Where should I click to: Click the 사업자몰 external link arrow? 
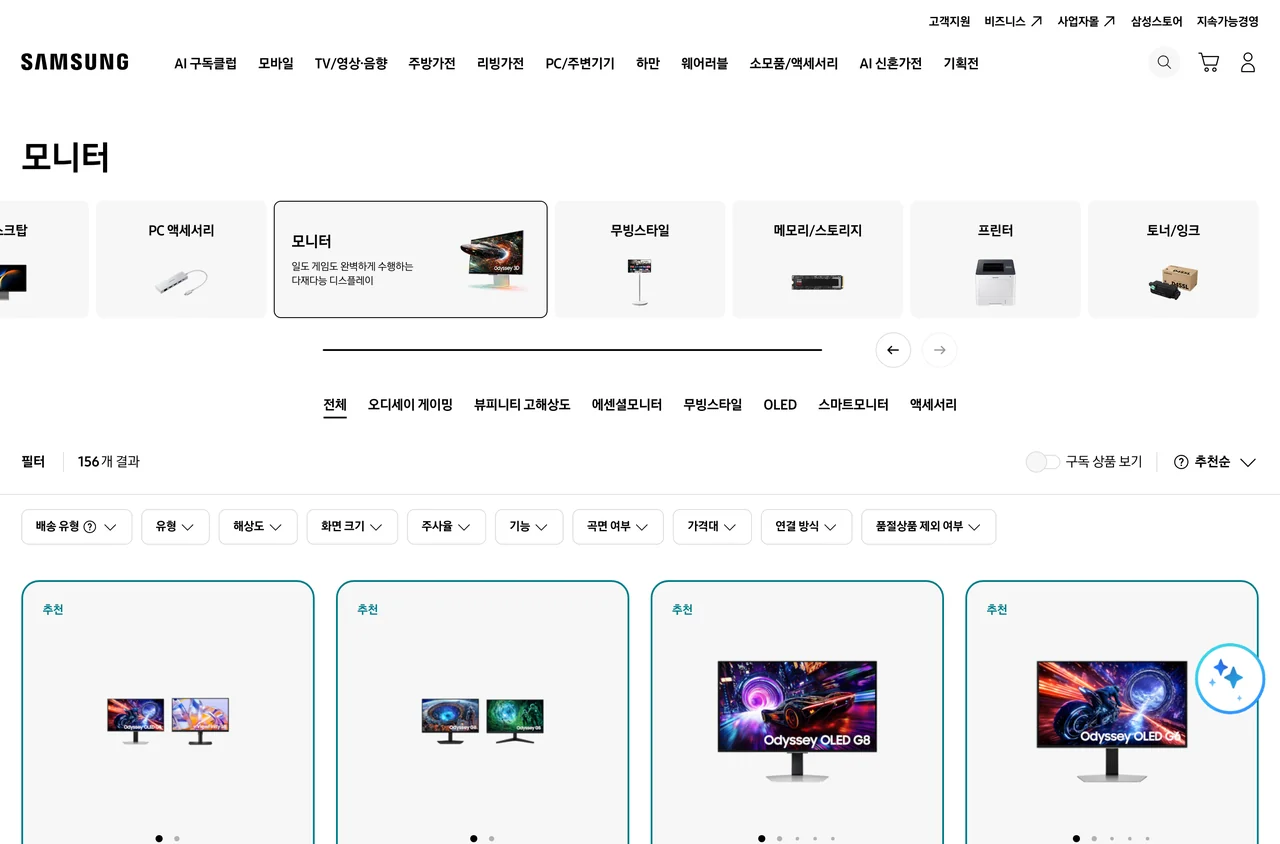pos(1109,21)
